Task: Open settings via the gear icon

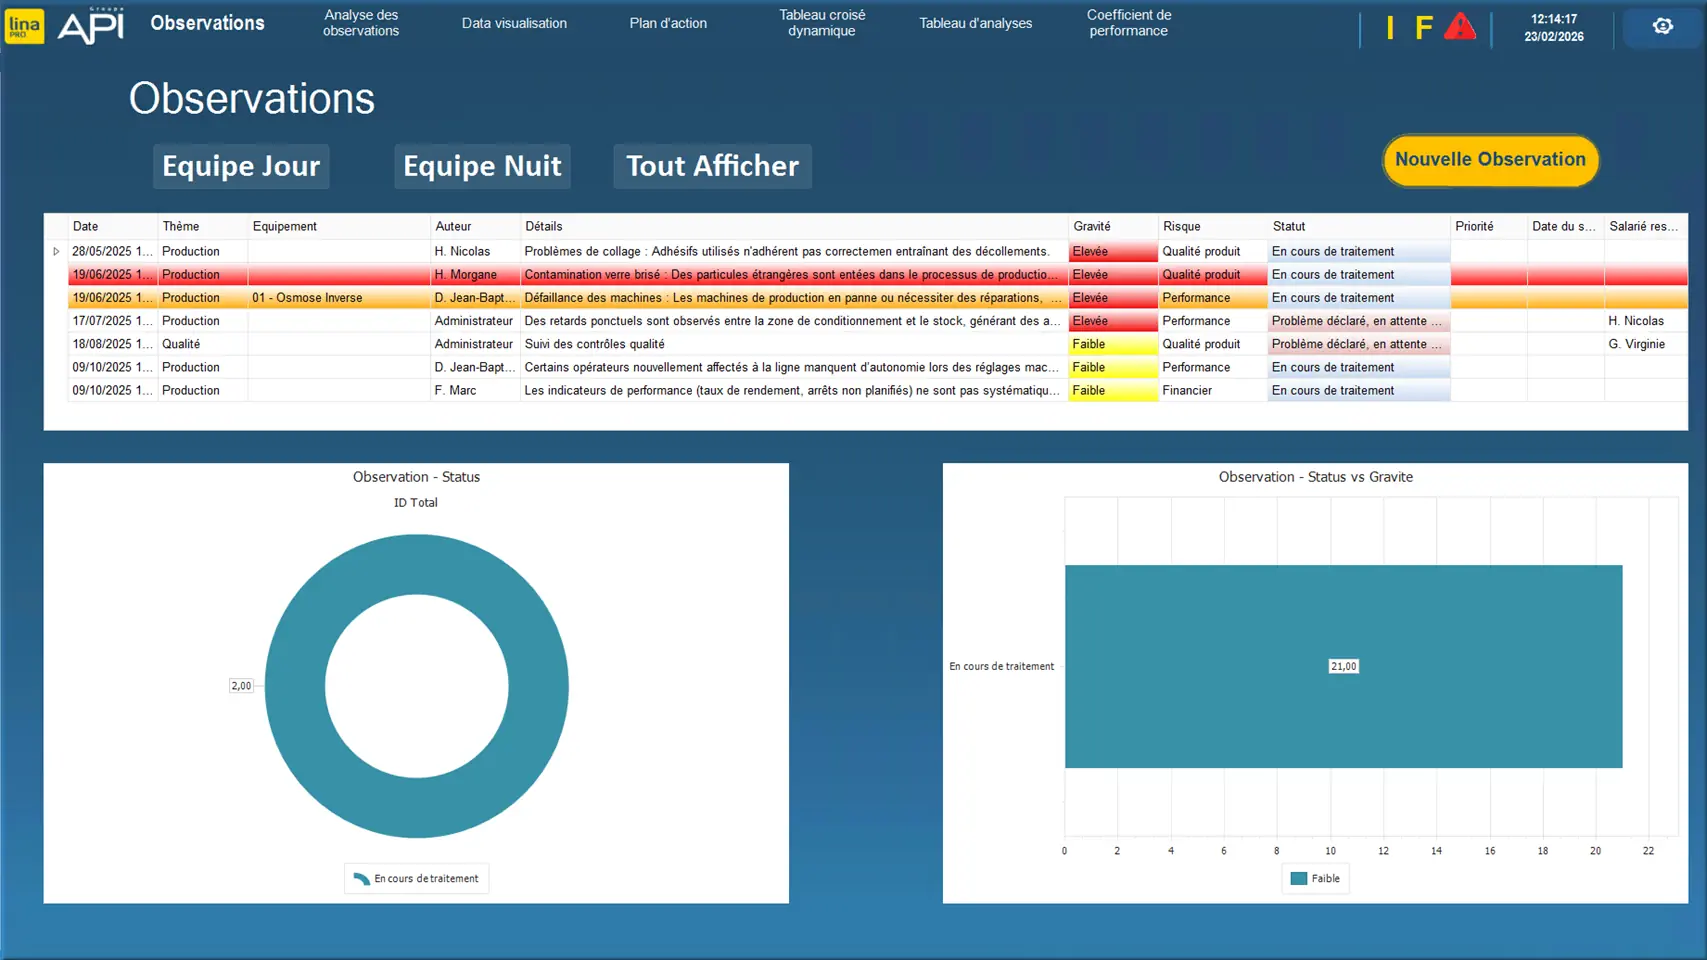Action: coord(1662,27)
